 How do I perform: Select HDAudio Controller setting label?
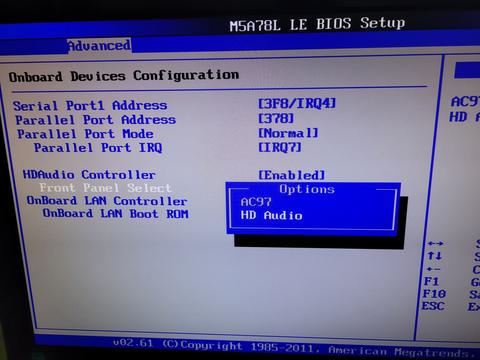[89, 174]
